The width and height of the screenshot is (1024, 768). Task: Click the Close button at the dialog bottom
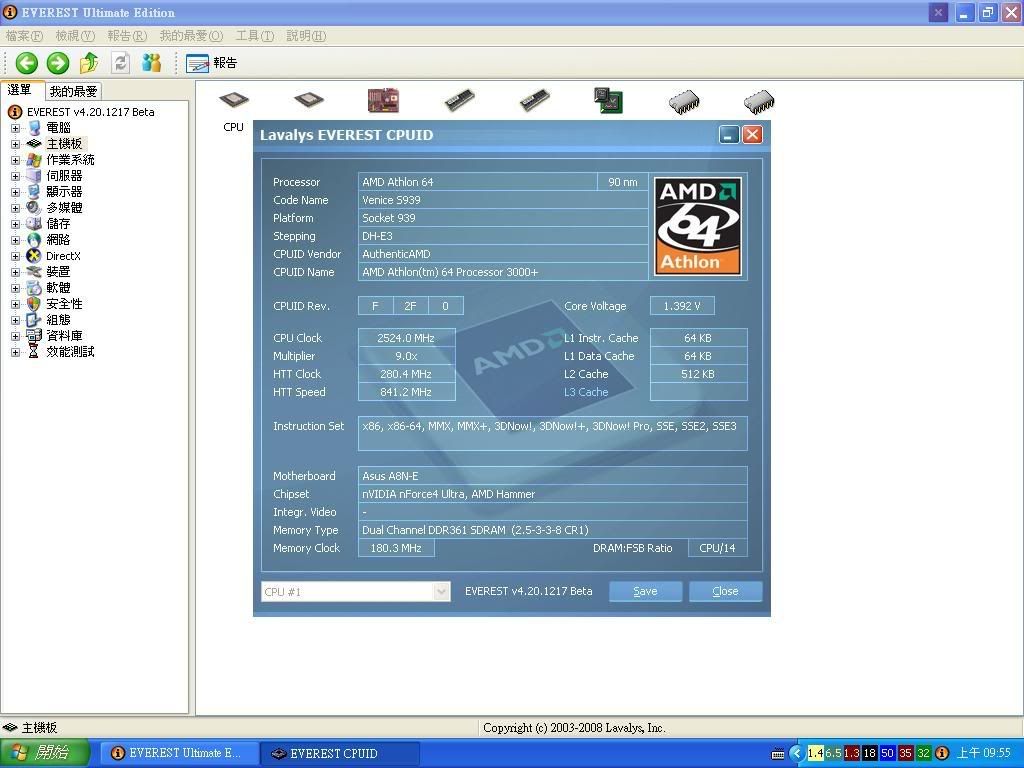725,592
